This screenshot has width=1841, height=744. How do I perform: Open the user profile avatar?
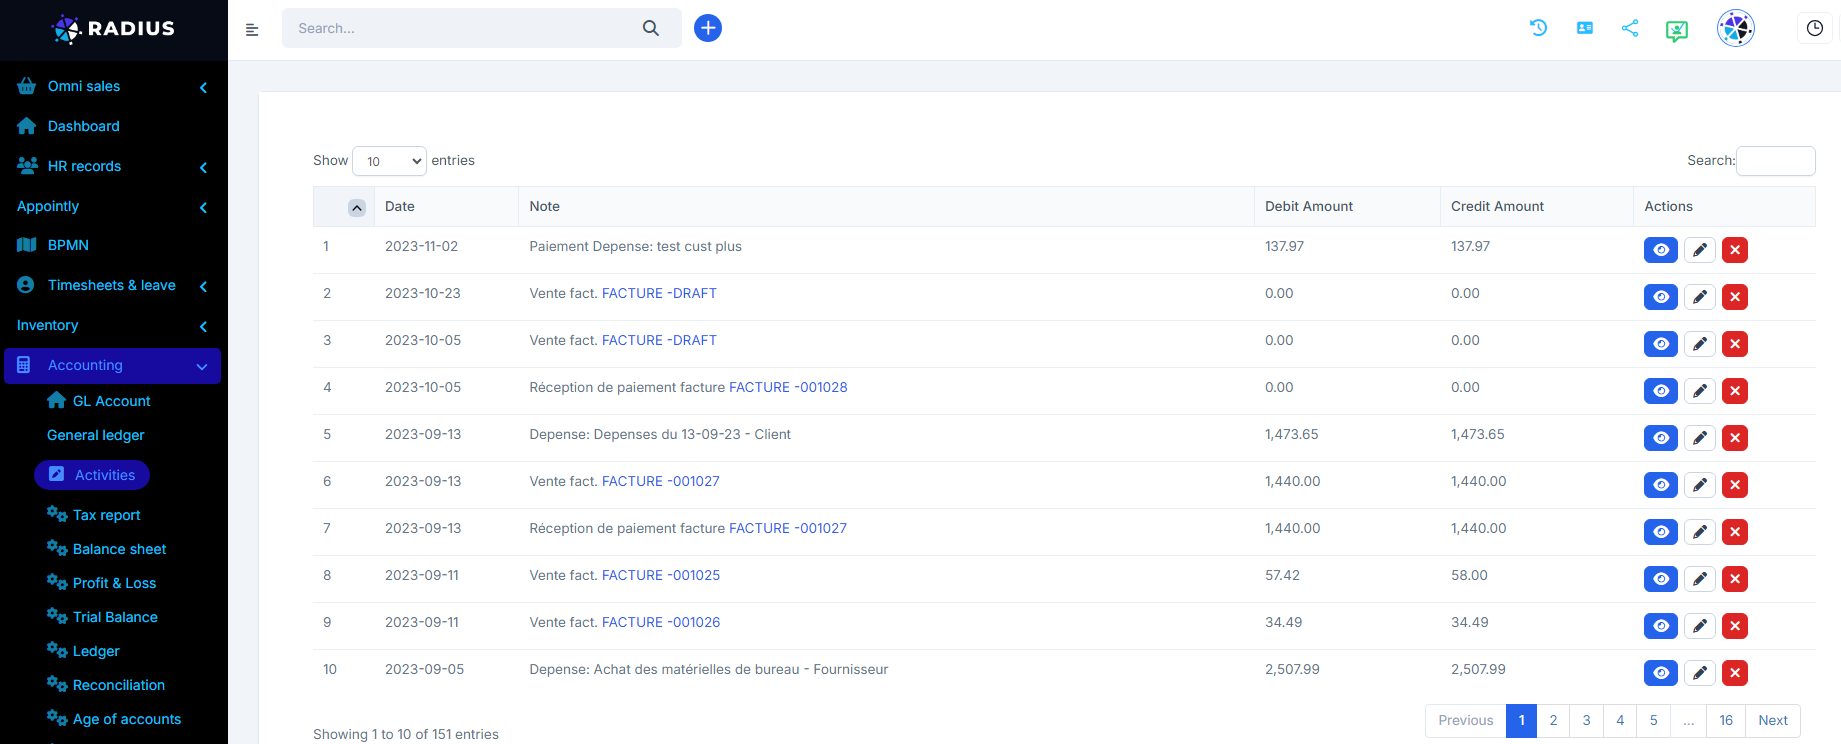(x=1736, y=28)
